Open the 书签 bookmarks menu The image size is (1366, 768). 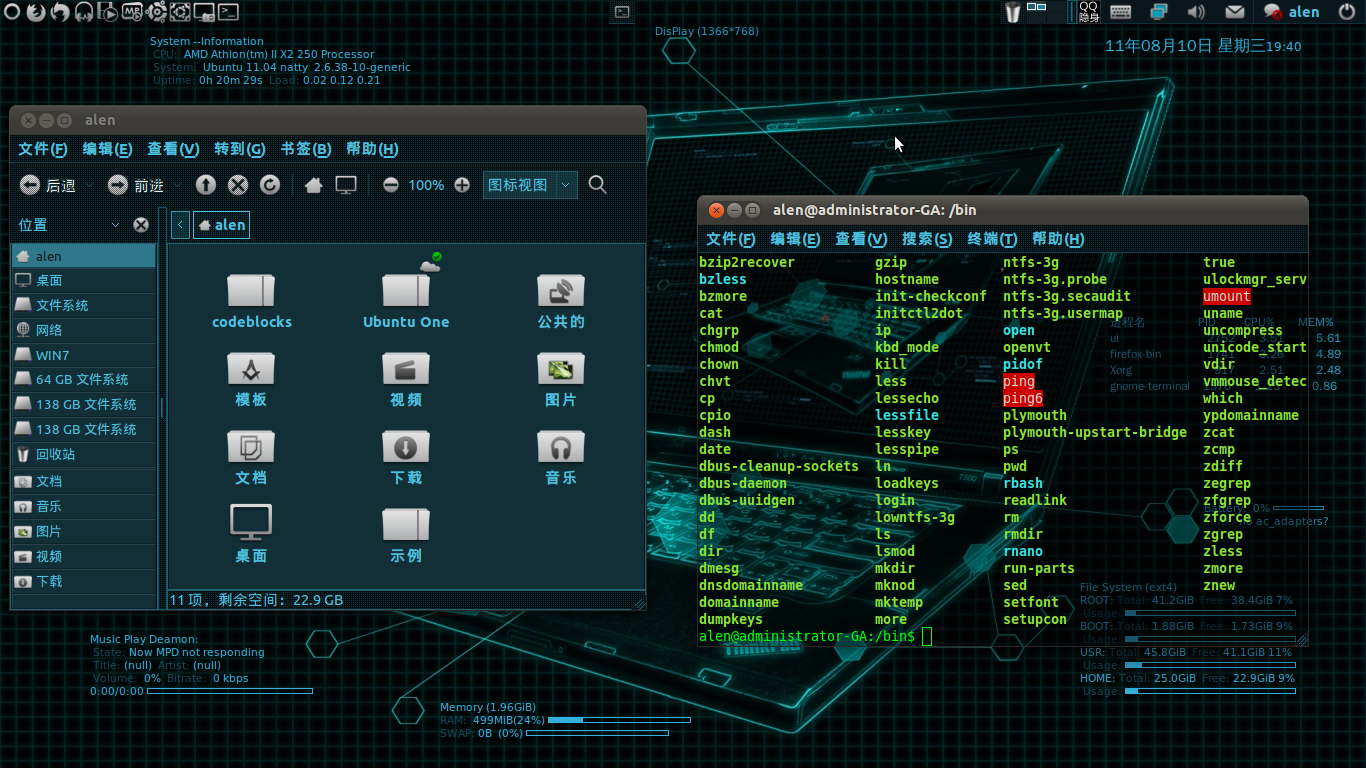[305, 149]
